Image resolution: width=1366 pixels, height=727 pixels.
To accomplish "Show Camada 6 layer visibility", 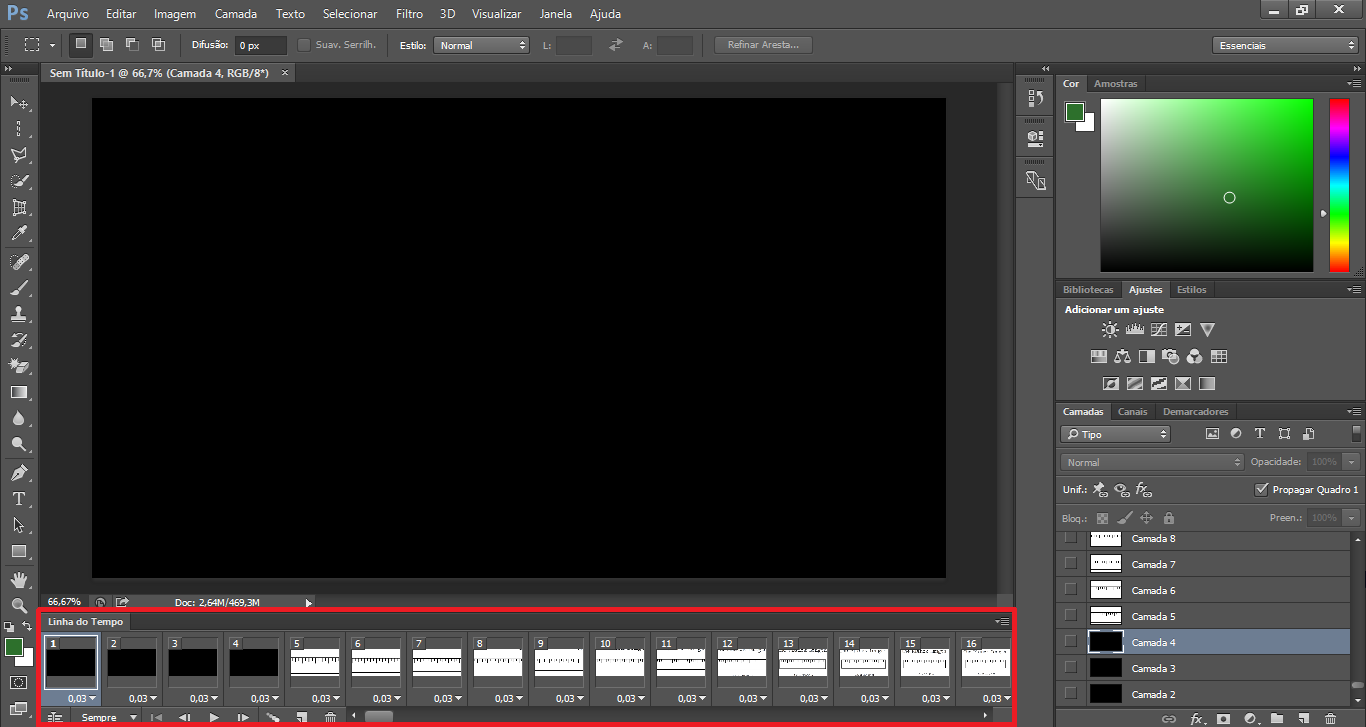I will coord(1071,590).
